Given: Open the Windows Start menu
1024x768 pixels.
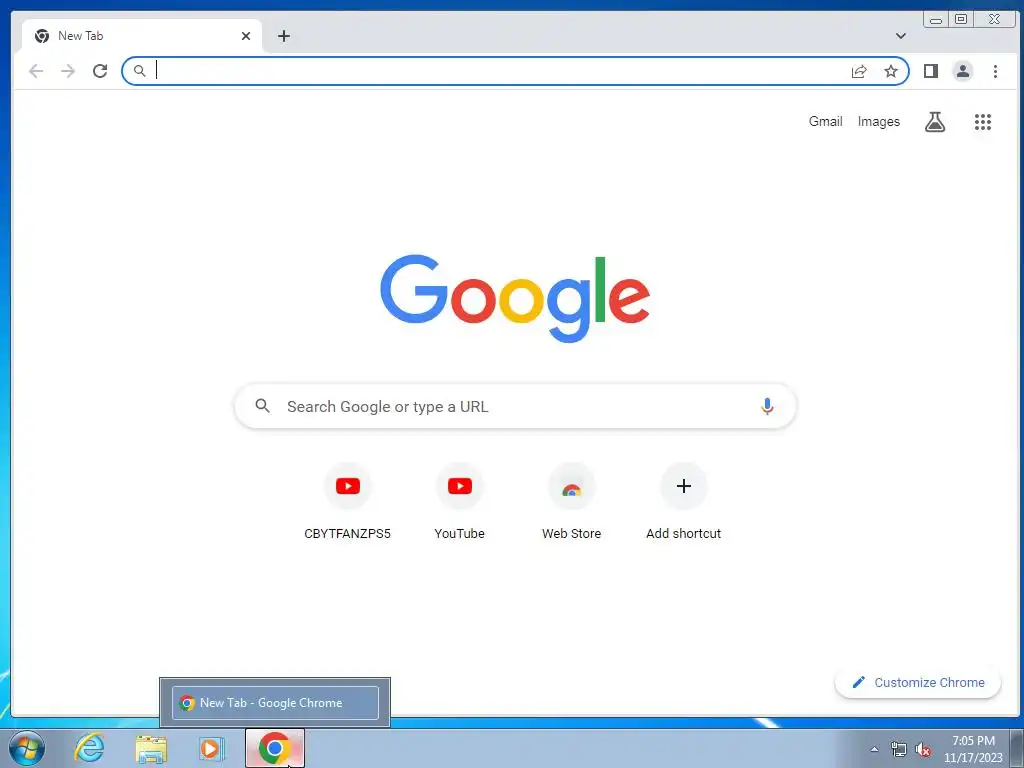Looking at the screenshot, I should (27, 748).
